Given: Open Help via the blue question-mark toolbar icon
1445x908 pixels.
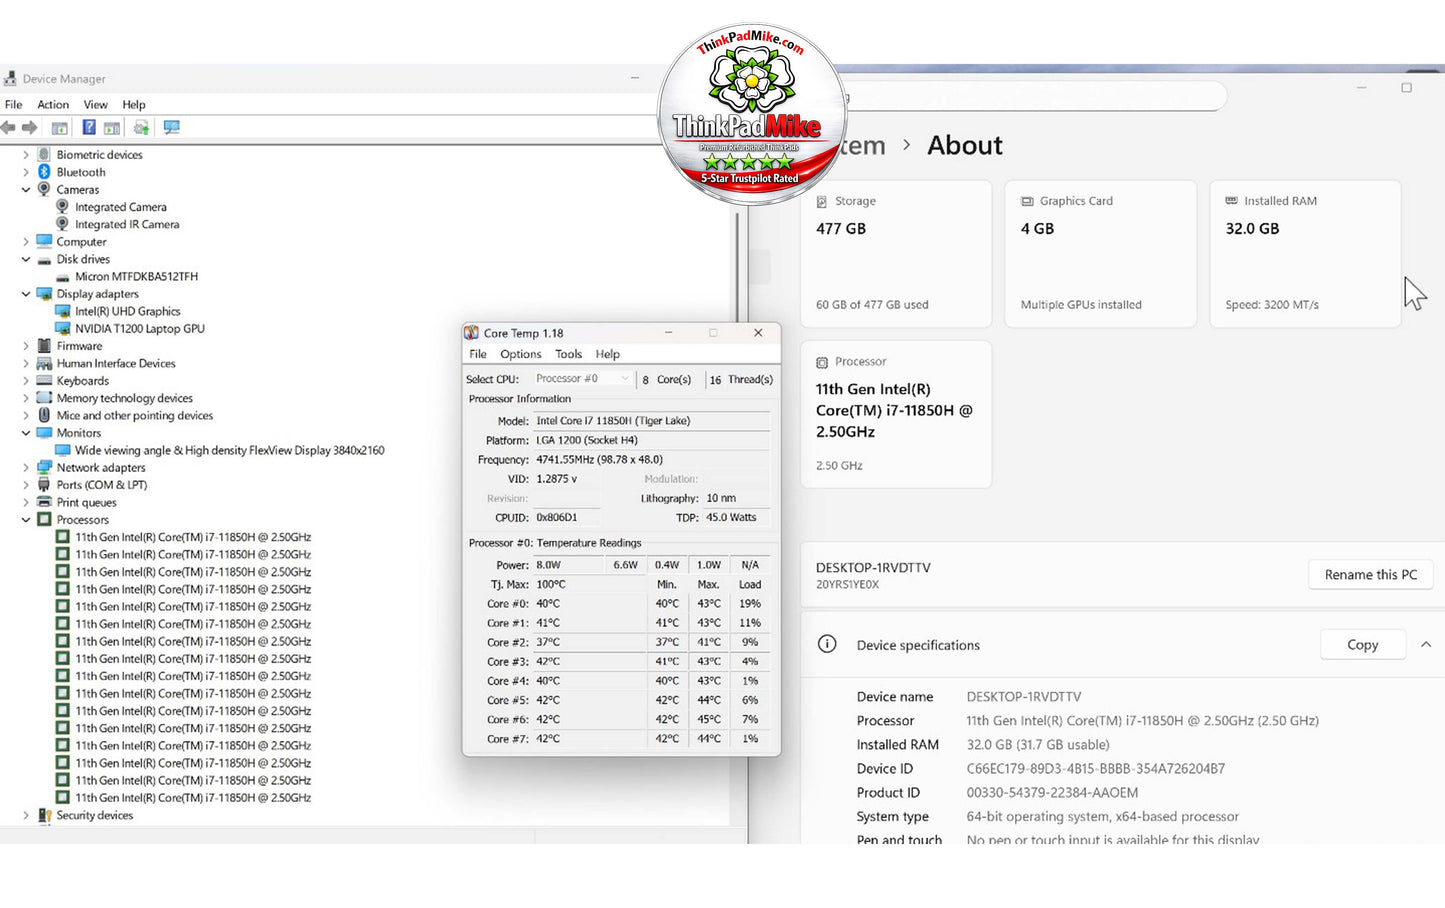Looking at the screenshot, I should point(89,128).
